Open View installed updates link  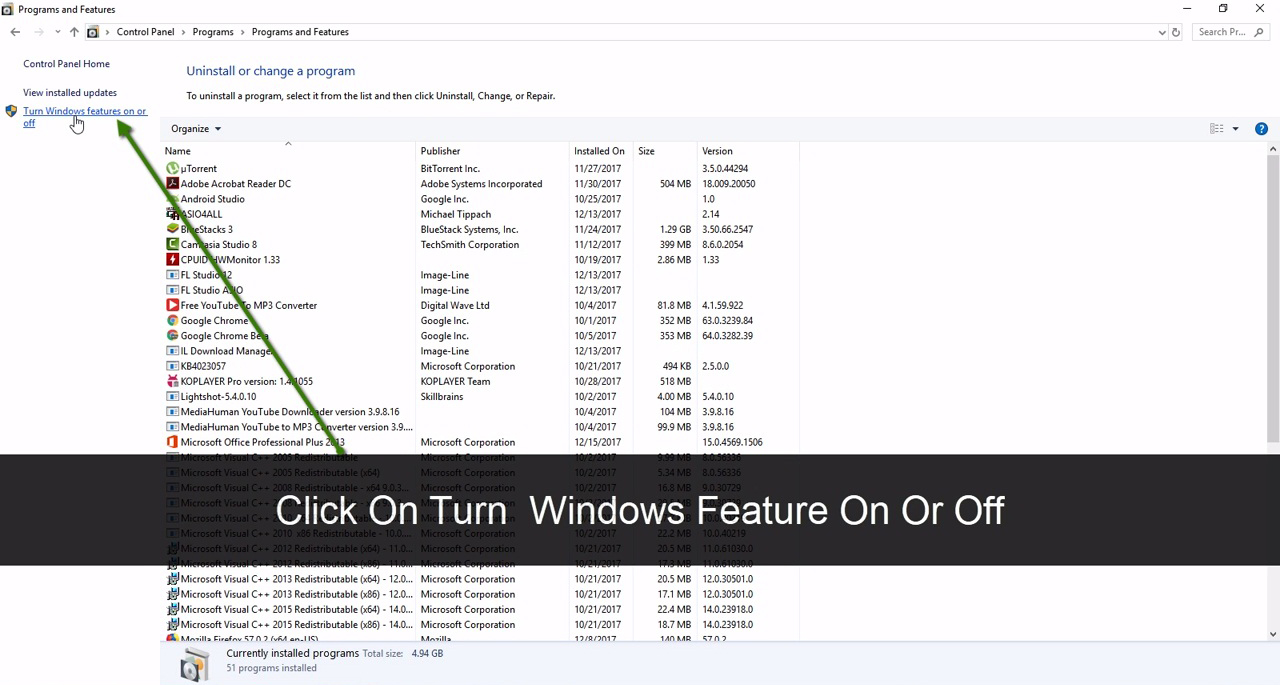coord(70,93)
